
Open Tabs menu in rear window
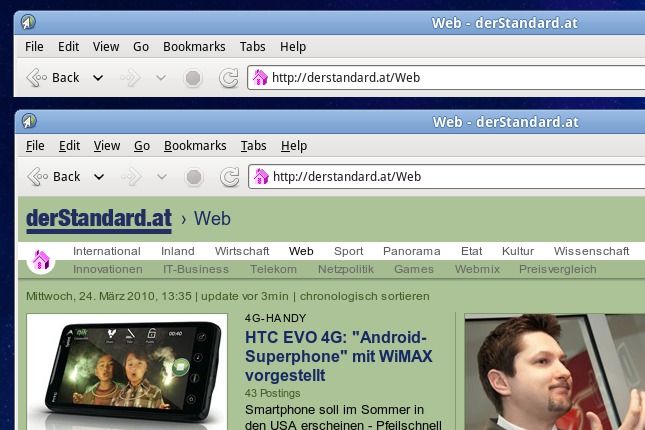tap(253, 46)
